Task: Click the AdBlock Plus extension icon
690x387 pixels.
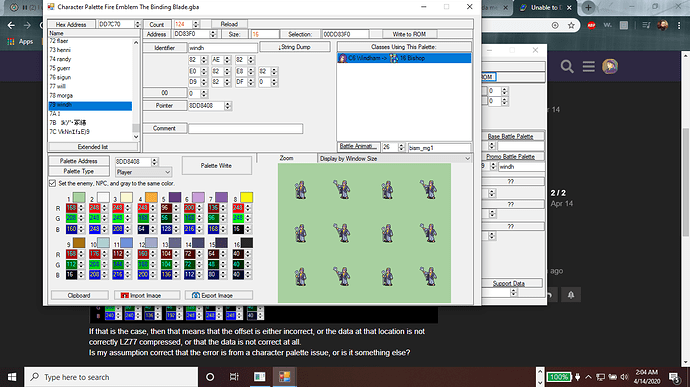Action: pyautogui.click(x=591, y=25)
